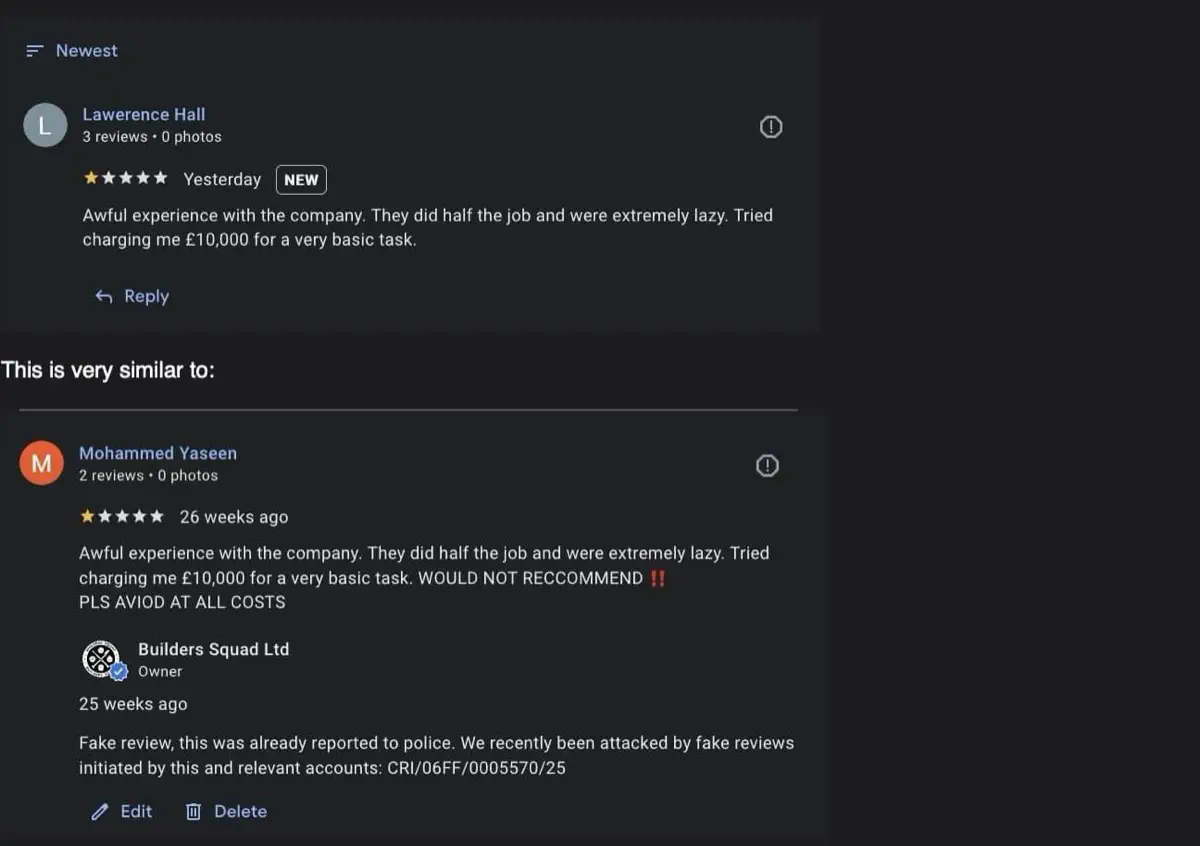1200x846 pixels.
Task: Click the Builders Squad Ltd owner name
Action: click(x=213, y=649)
